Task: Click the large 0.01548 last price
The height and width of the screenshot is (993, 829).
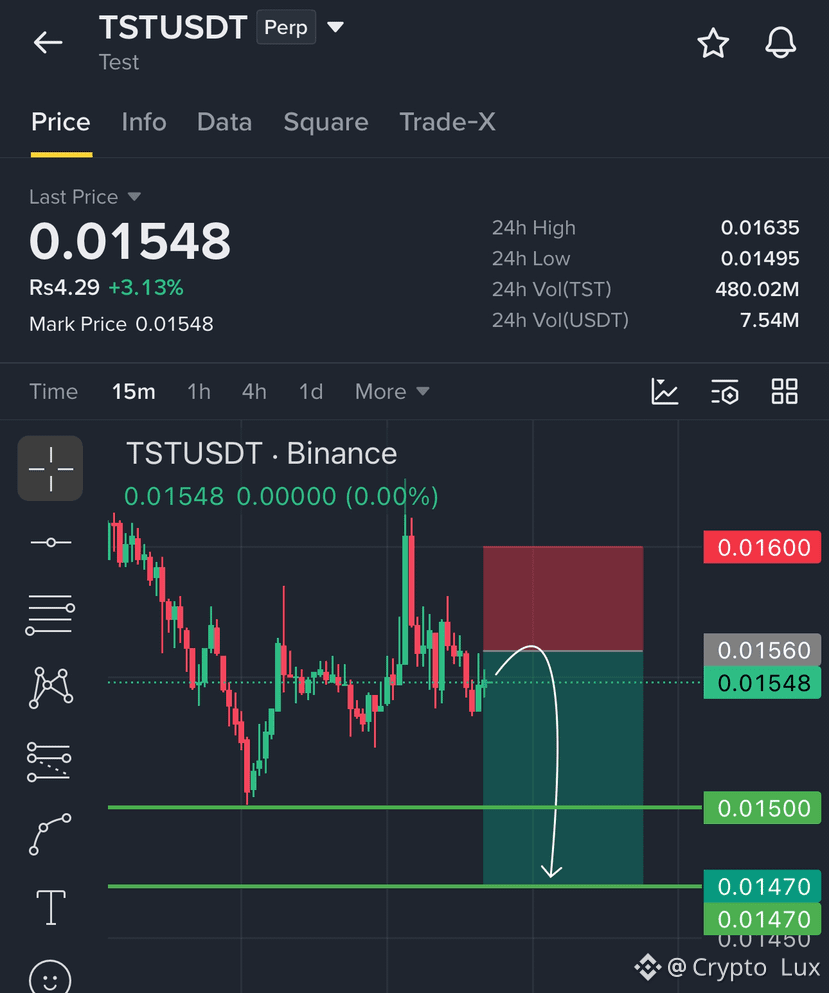Action: [130, 241]
